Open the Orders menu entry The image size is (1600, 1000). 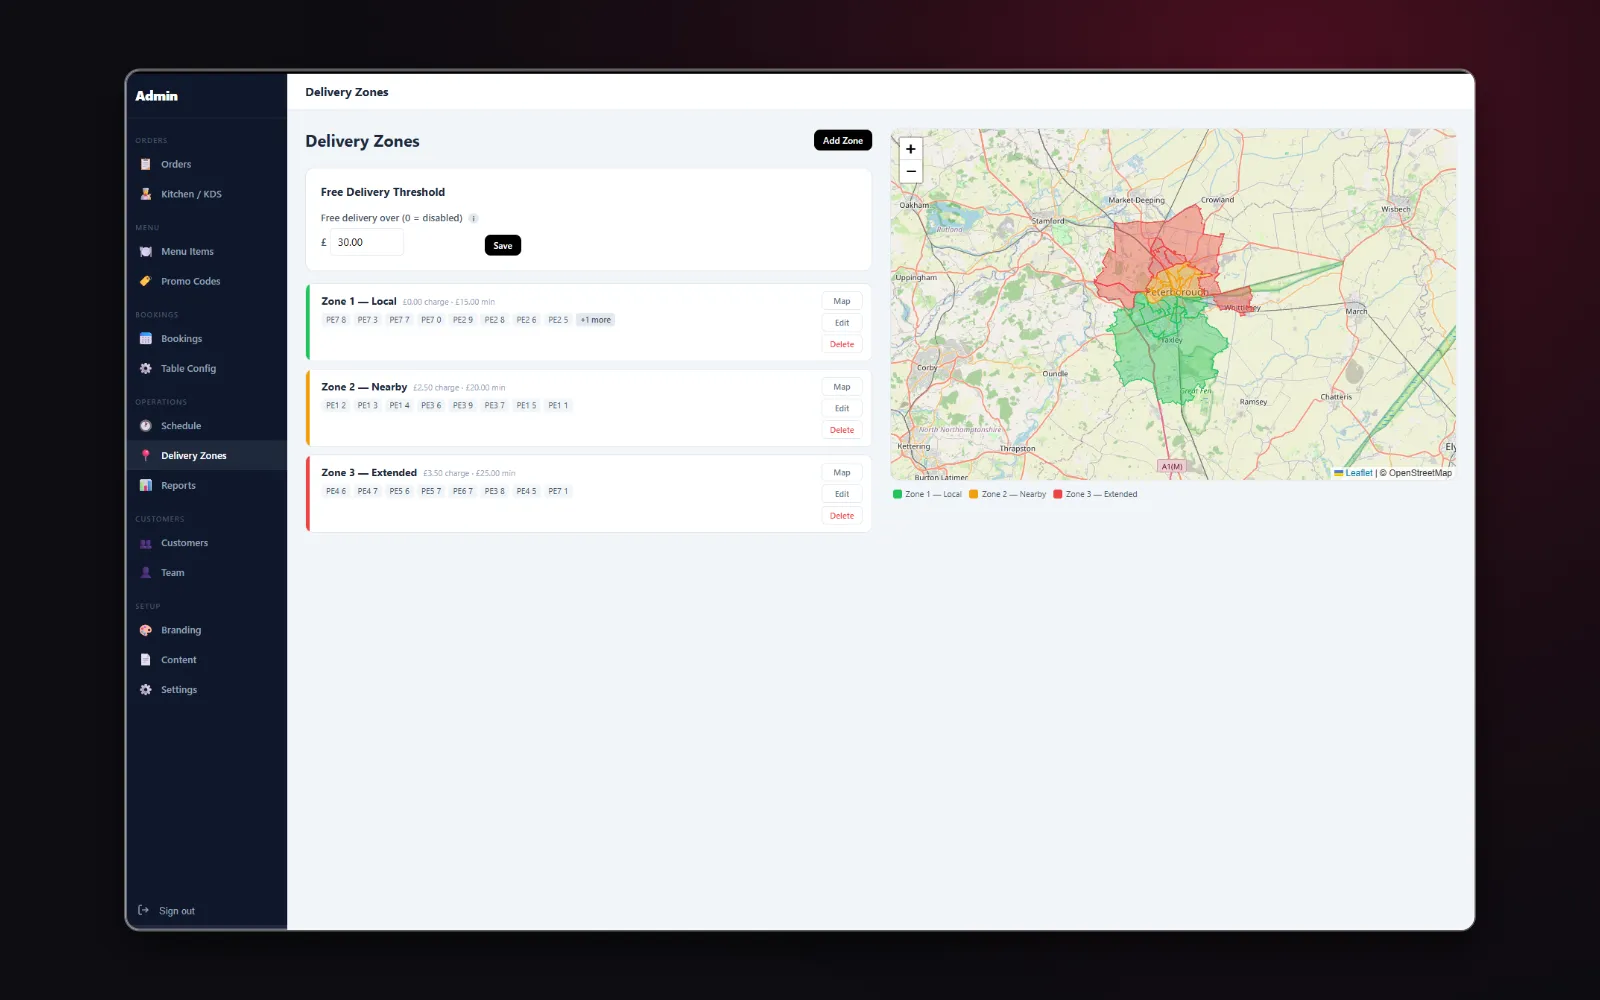[207, 164]
